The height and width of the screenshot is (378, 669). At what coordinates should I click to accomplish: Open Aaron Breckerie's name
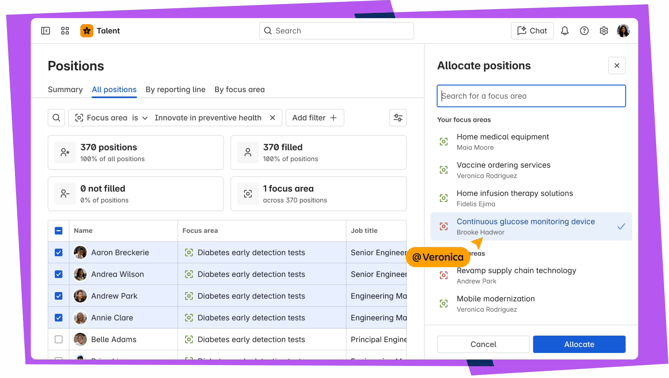click(120, 253)
